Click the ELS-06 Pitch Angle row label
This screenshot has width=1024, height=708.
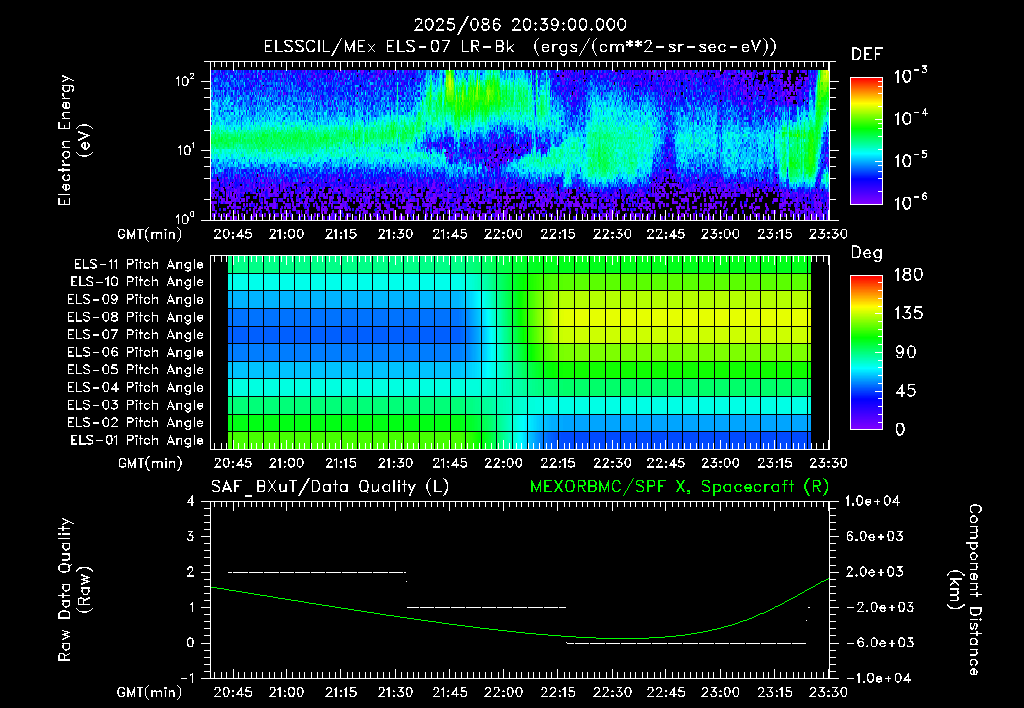(136, 352)
